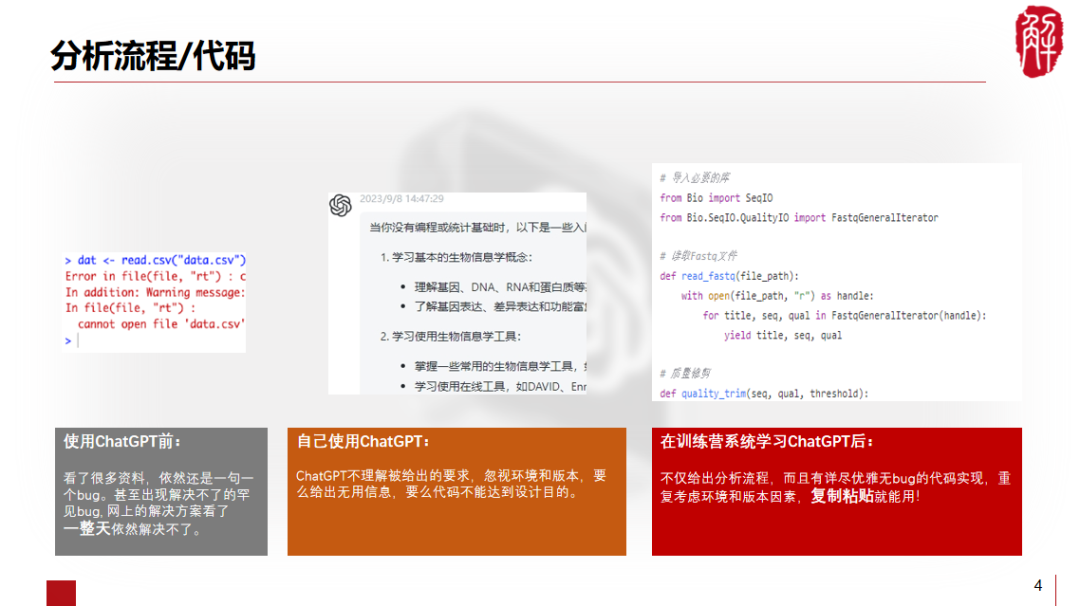Click the bold text 复制粘贴 in red box

pyautogui.click(x=842, y=496)
